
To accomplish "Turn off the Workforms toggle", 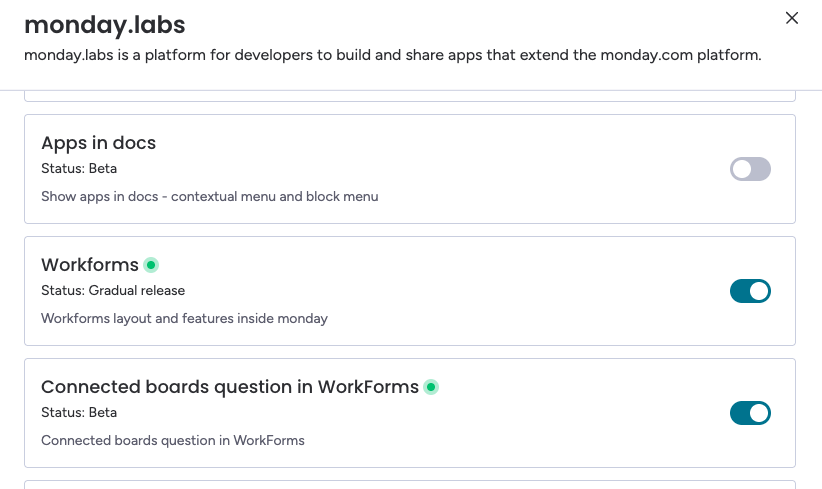I will click(750, 291).
